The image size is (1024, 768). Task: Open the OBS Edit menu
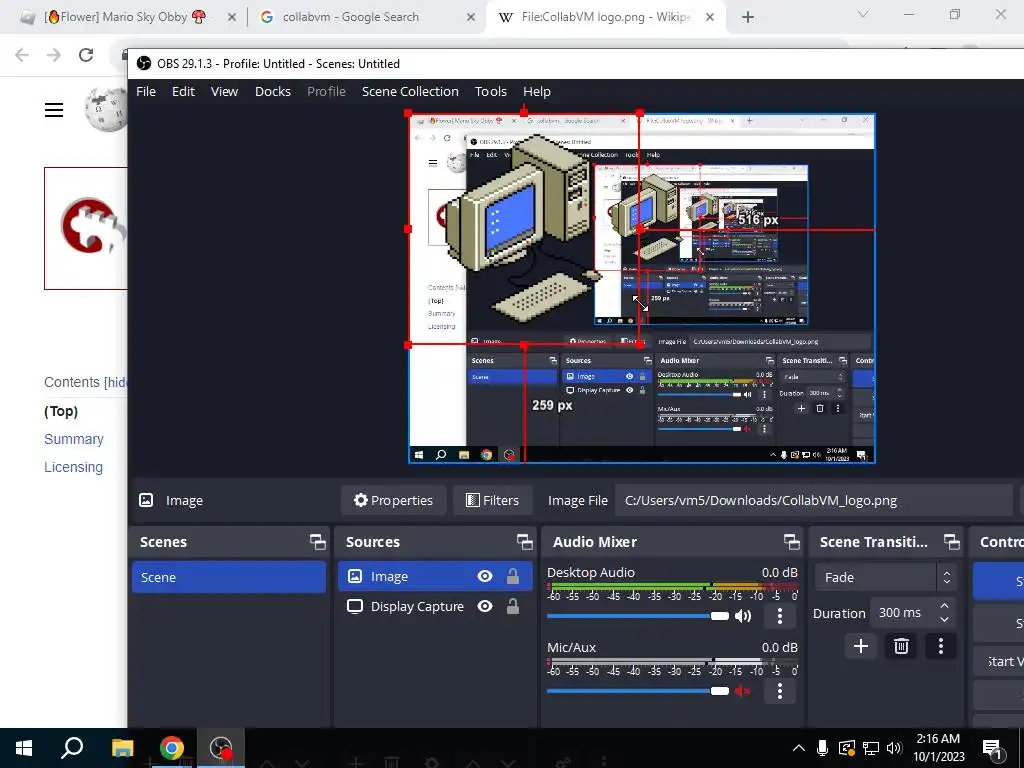point(183,91)
